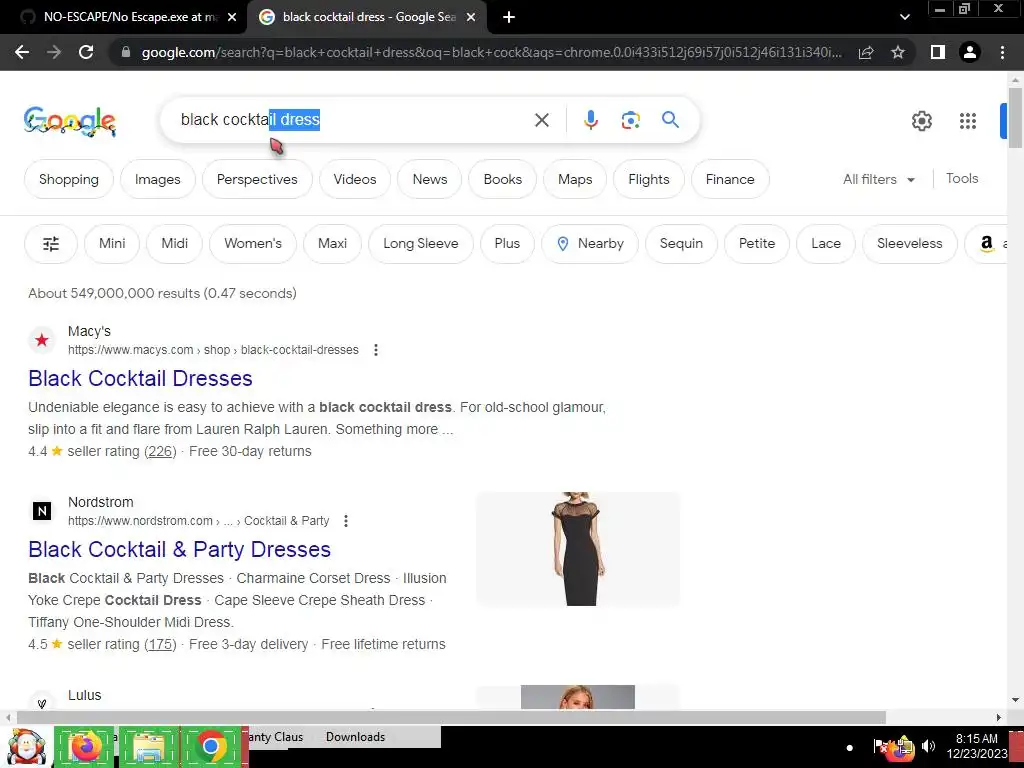
Task: Click the Macy's red star favicon
Action: click(42, 340)
